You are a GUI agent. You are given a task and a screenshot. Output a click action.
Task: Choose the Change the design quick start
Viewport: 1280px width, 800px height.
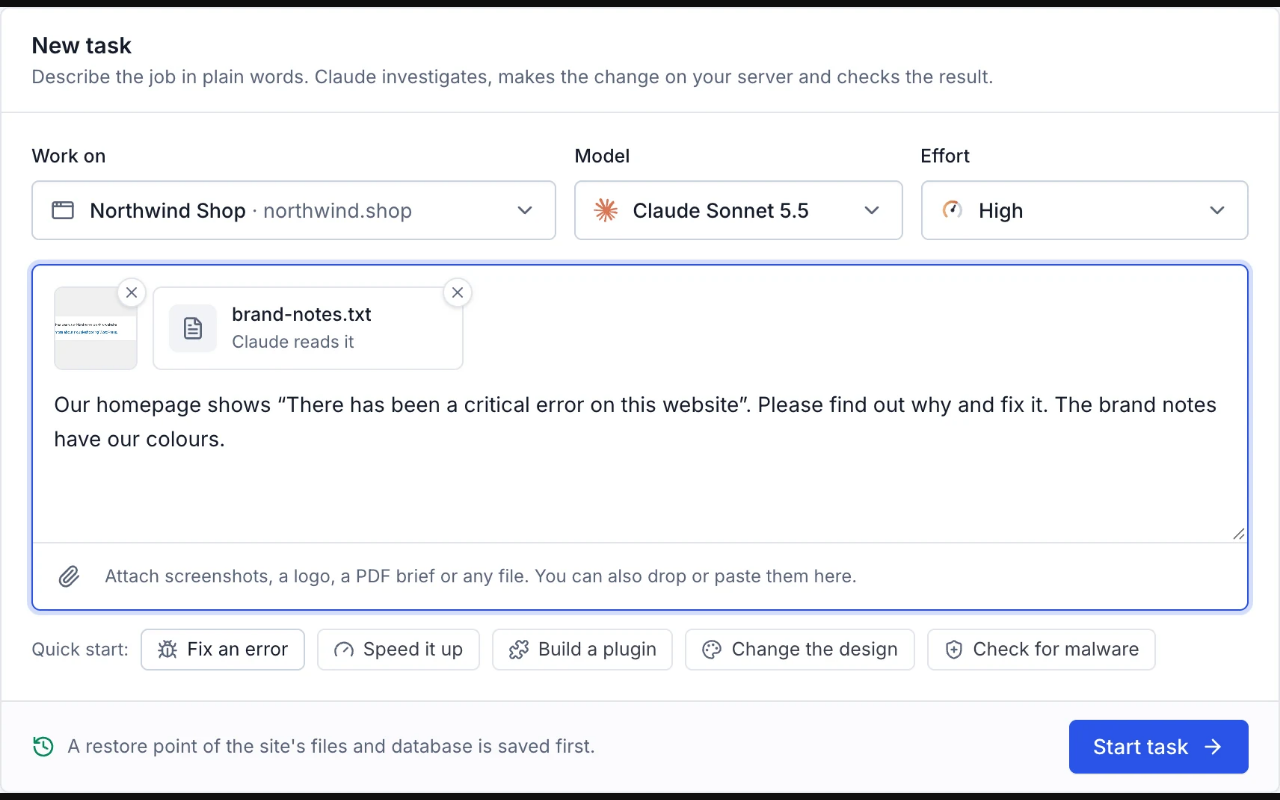click(800, 649)
